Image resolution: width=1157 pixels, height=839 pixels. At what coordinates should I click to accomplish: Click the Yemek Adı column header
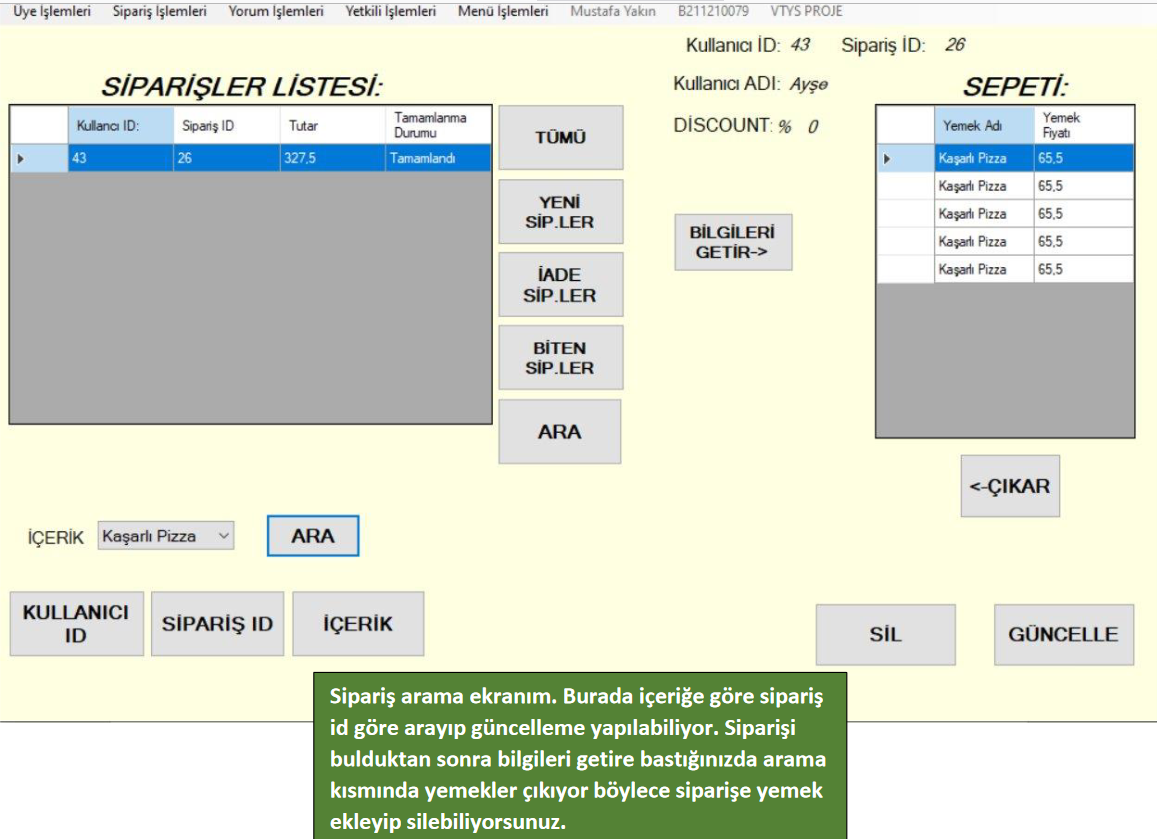click(983, 126)
